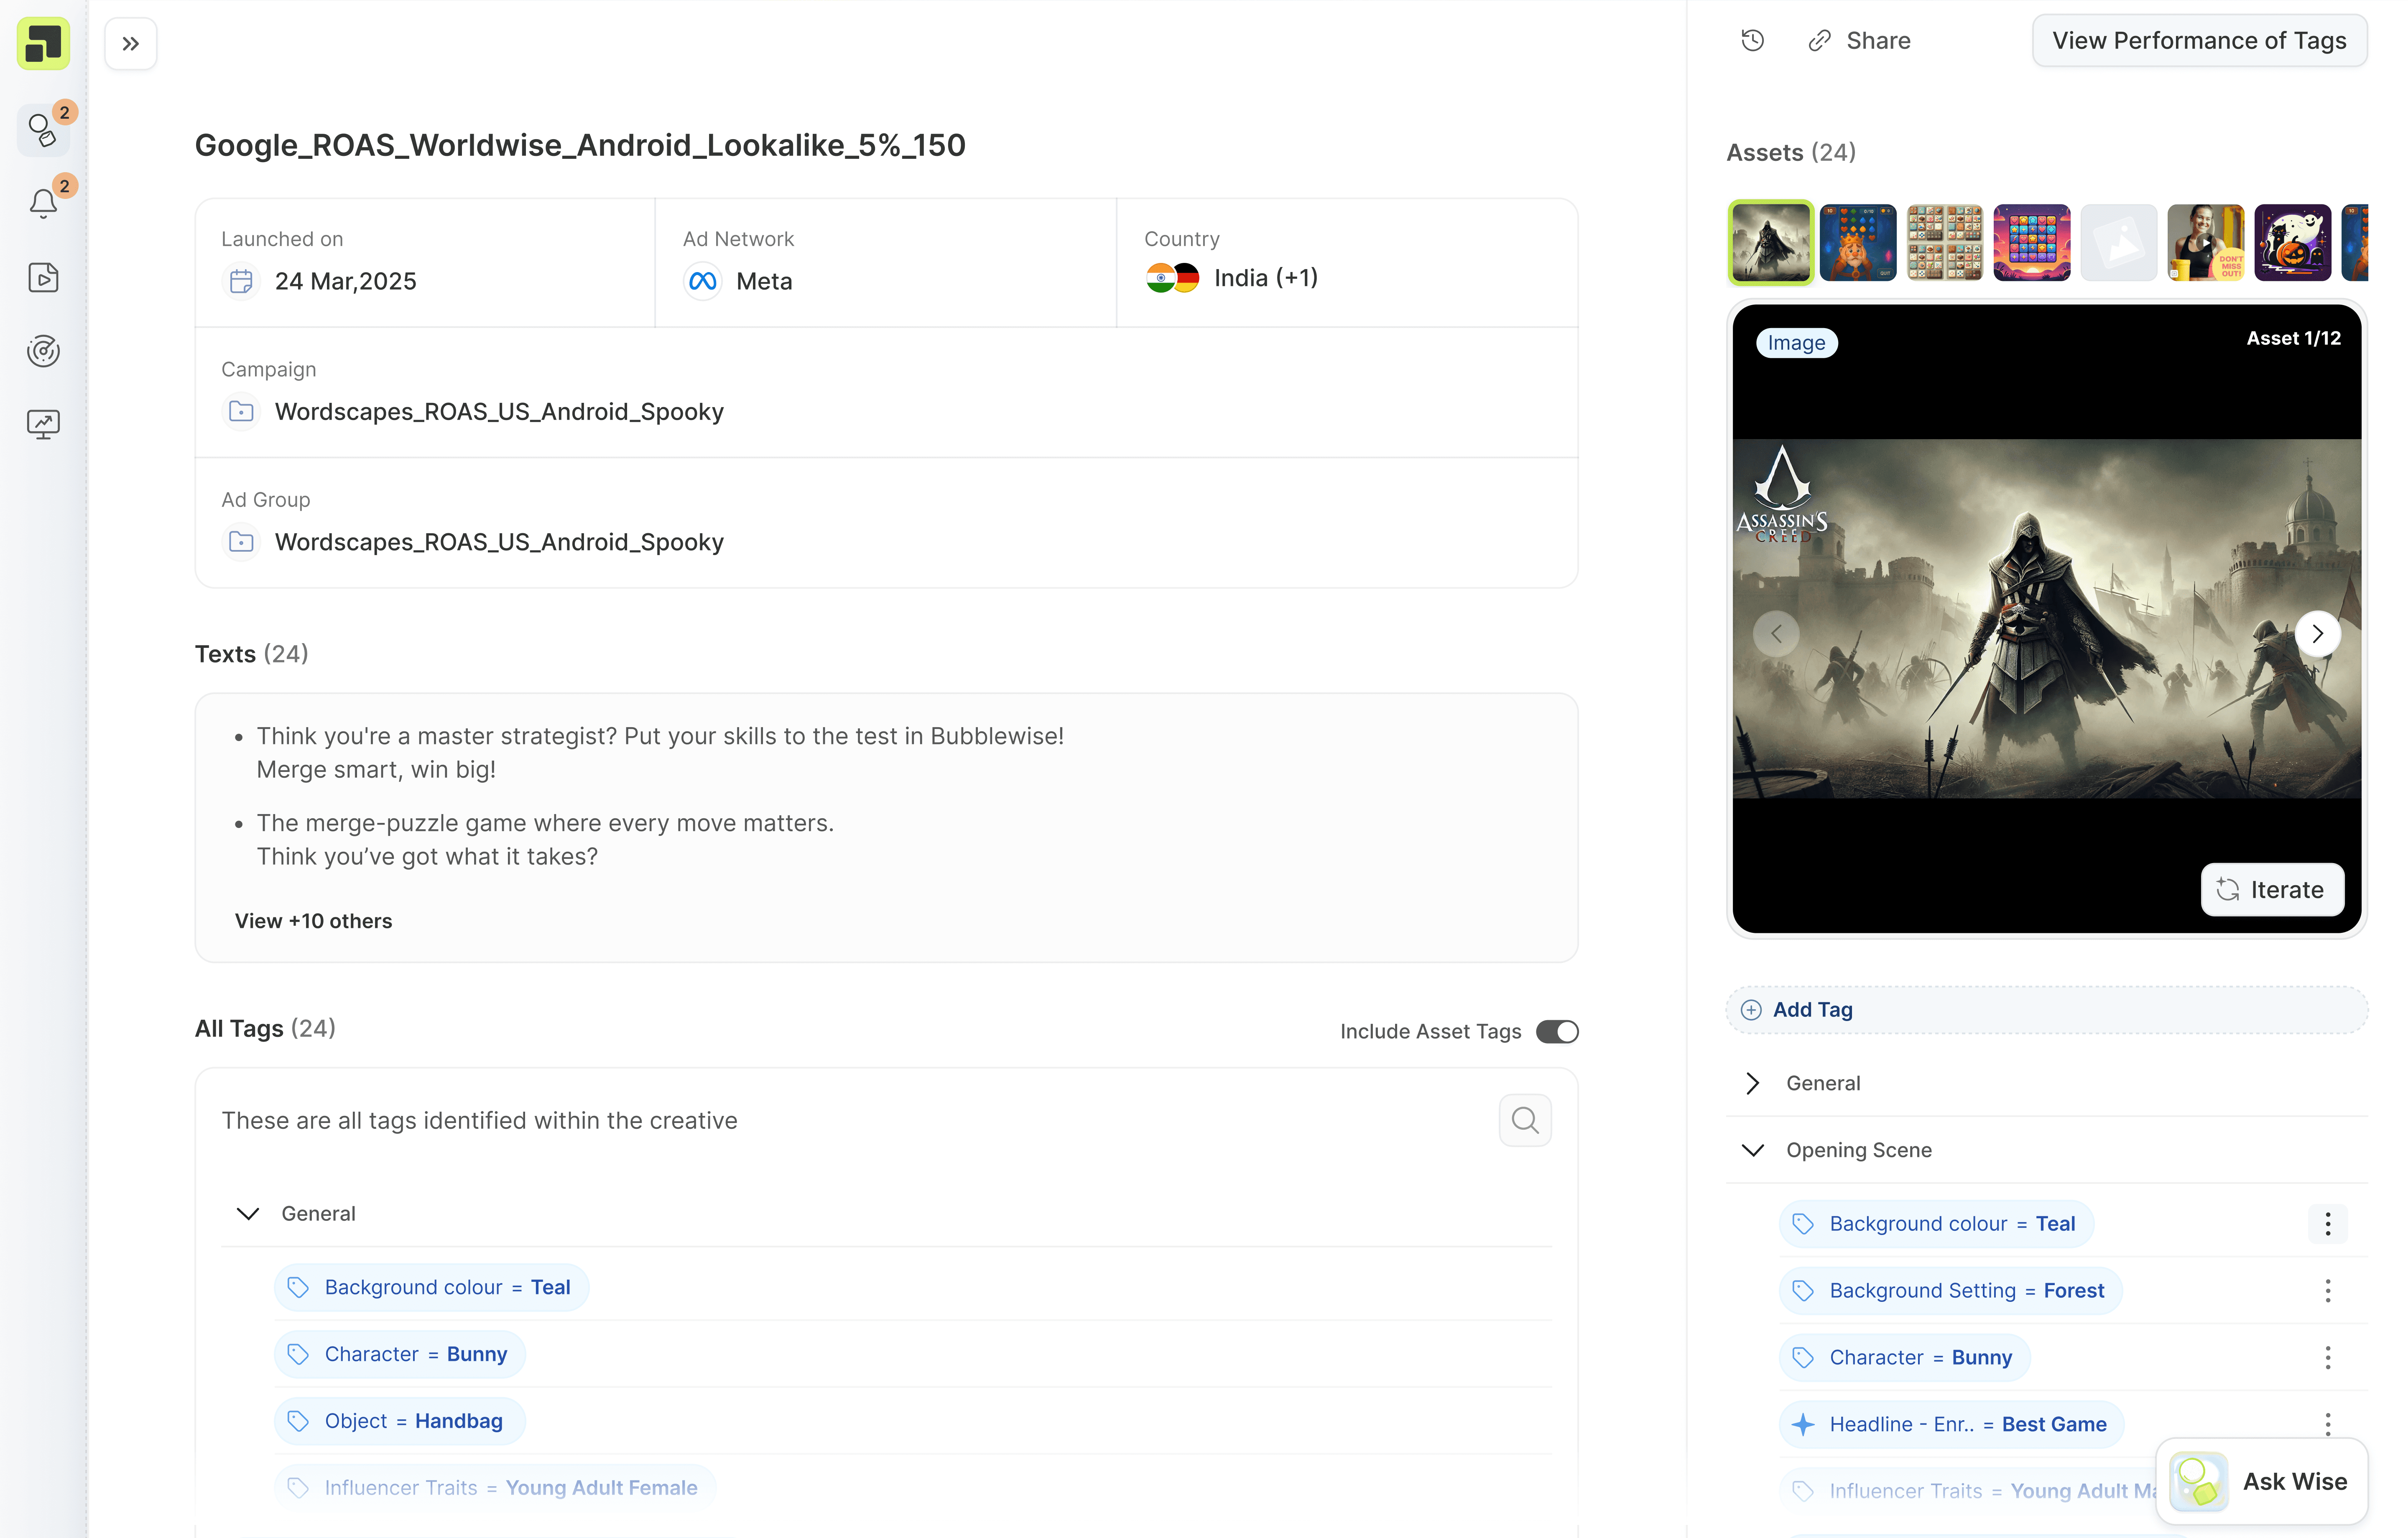Viewport: 2408px width, 1538px height.
Task: Open the video library sidebar icon
Action: 43,278
